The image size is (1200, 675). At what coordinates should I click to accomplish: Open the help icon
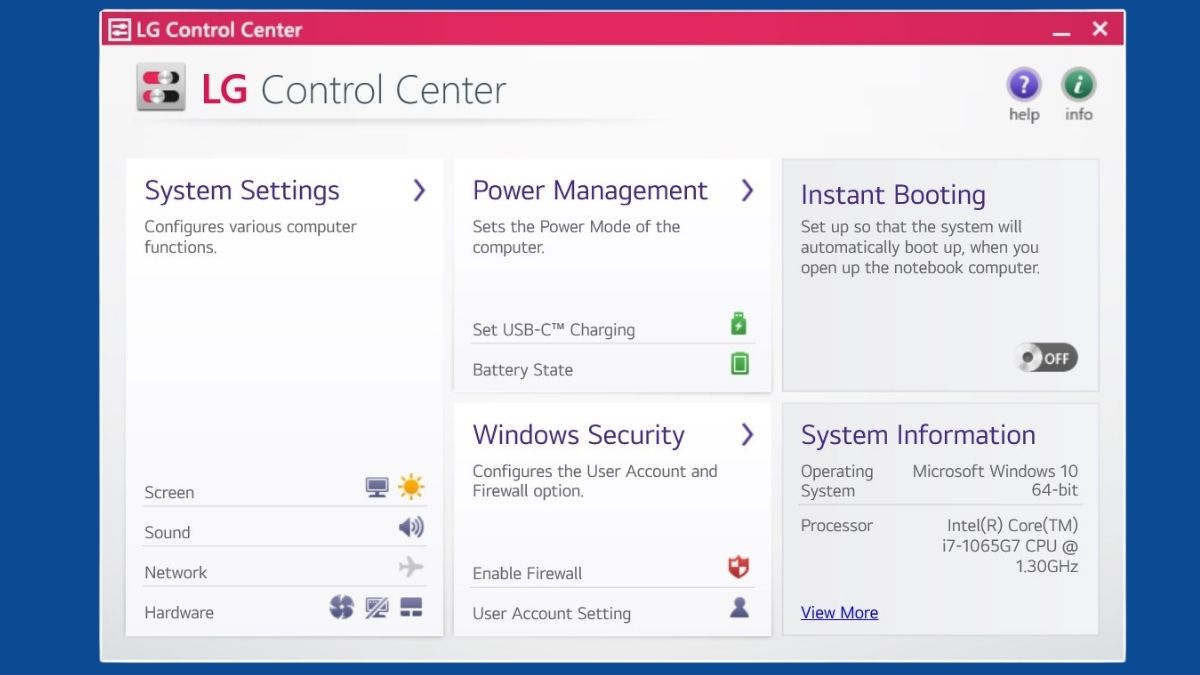(x=1024, y=85)
